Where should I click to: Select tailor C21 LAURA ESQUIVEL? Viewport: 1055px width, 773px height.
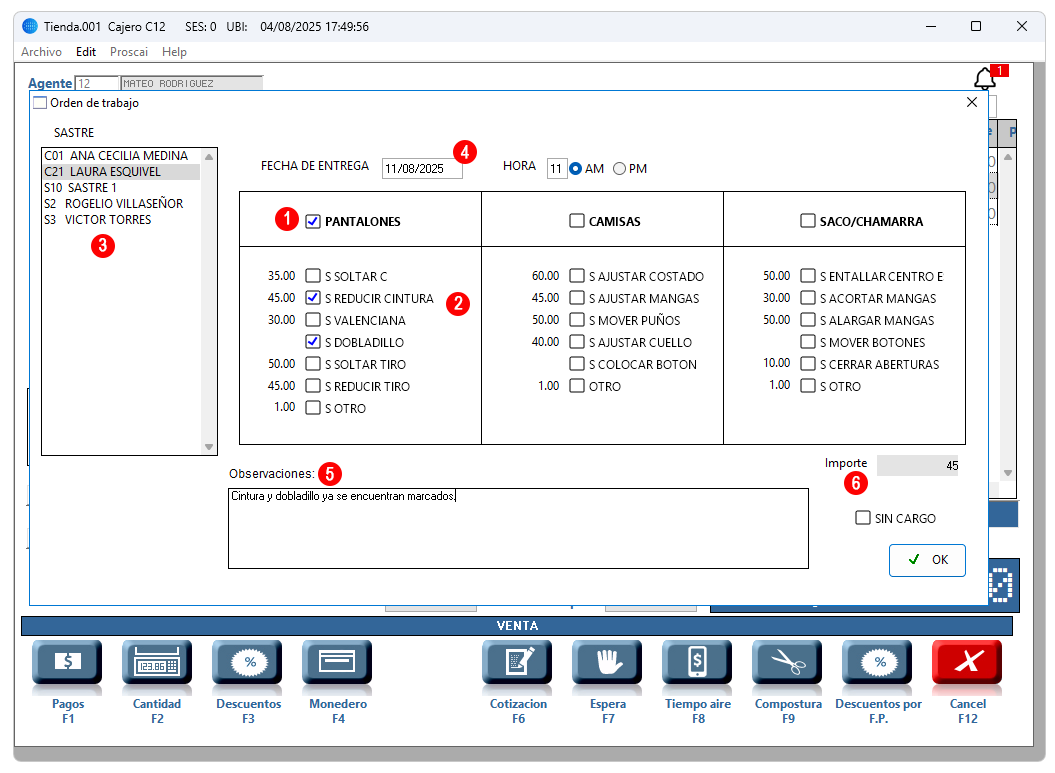[121, 172]
